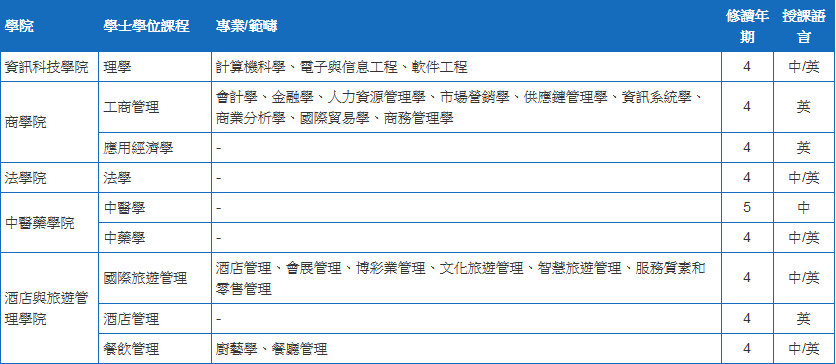836x364 pixels.
Task: Select the 酒店管理 degree programme cell
Action: point(155,319)
